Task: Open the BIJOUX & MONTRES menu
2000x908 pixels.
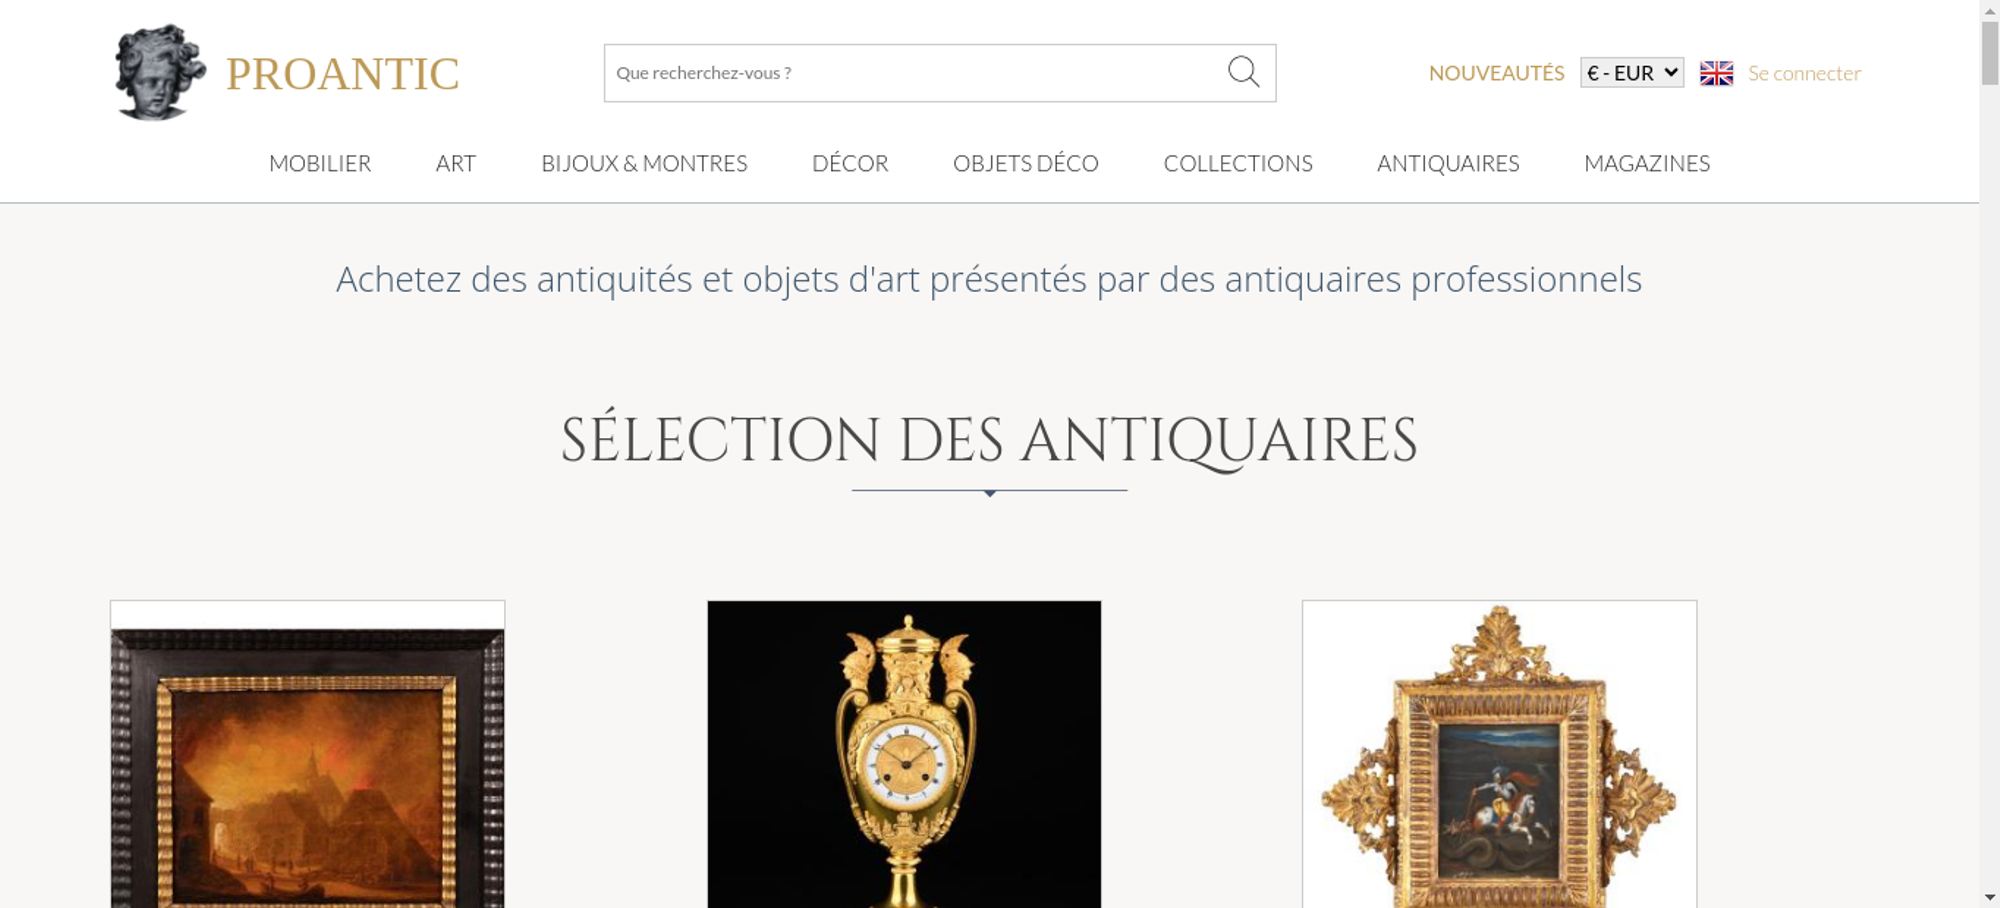Action: pos(644,163)
